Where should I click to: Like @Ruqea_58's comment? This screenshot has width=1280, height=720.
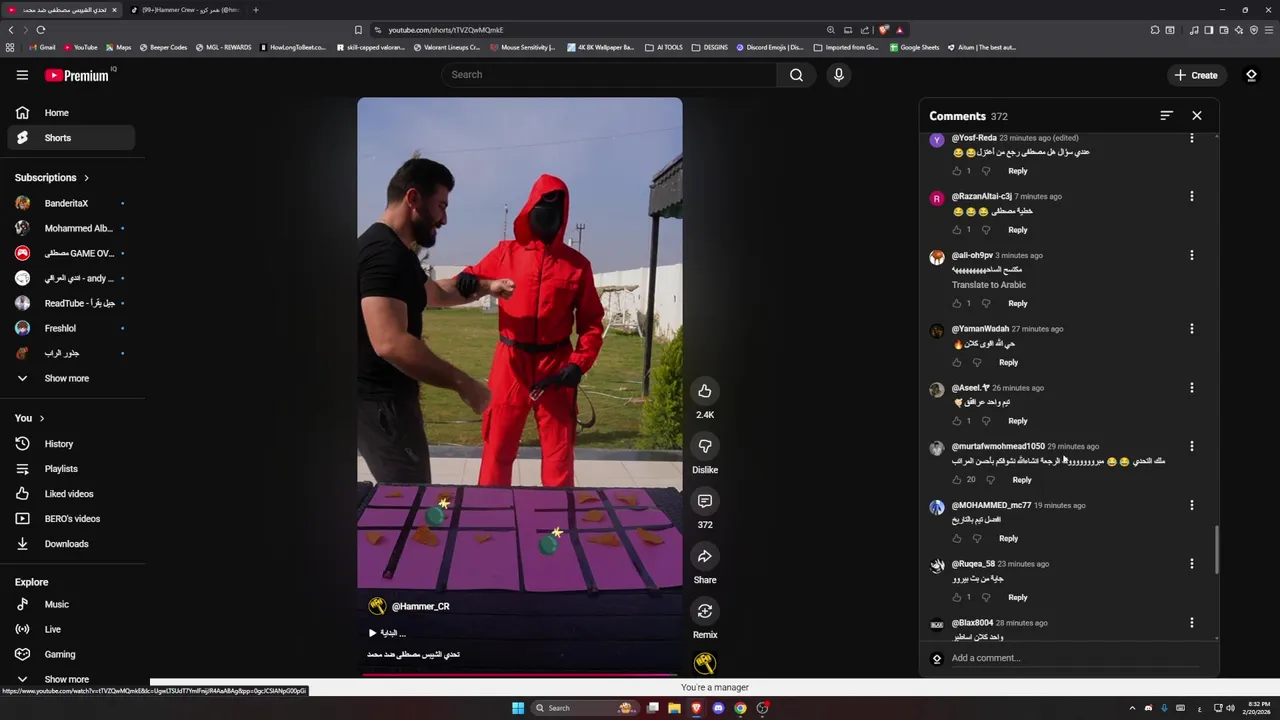(957, 598)
